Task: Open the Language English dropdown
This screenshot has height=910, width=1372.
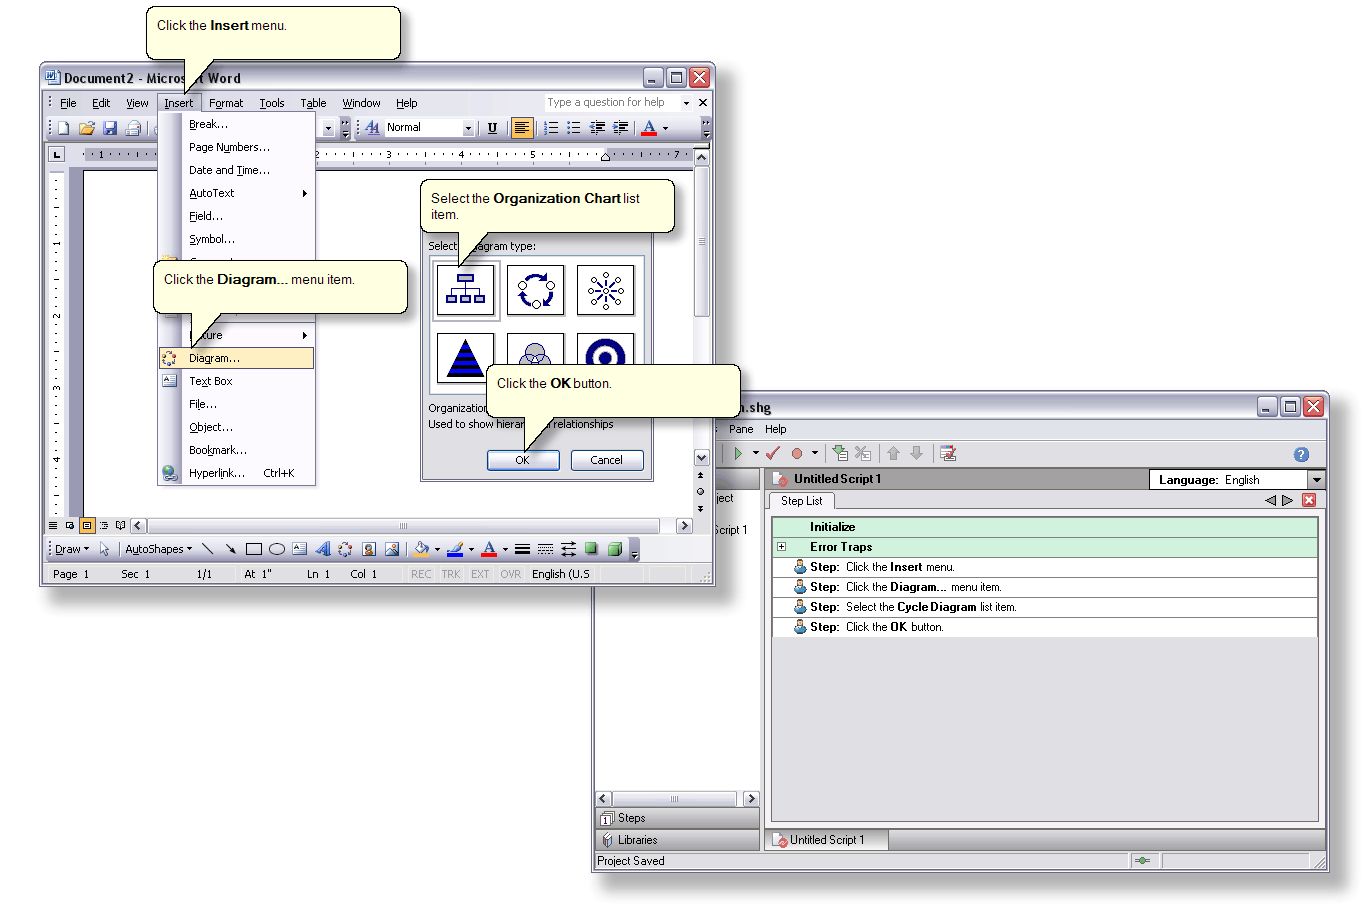Action: (x=1317, y=480)
